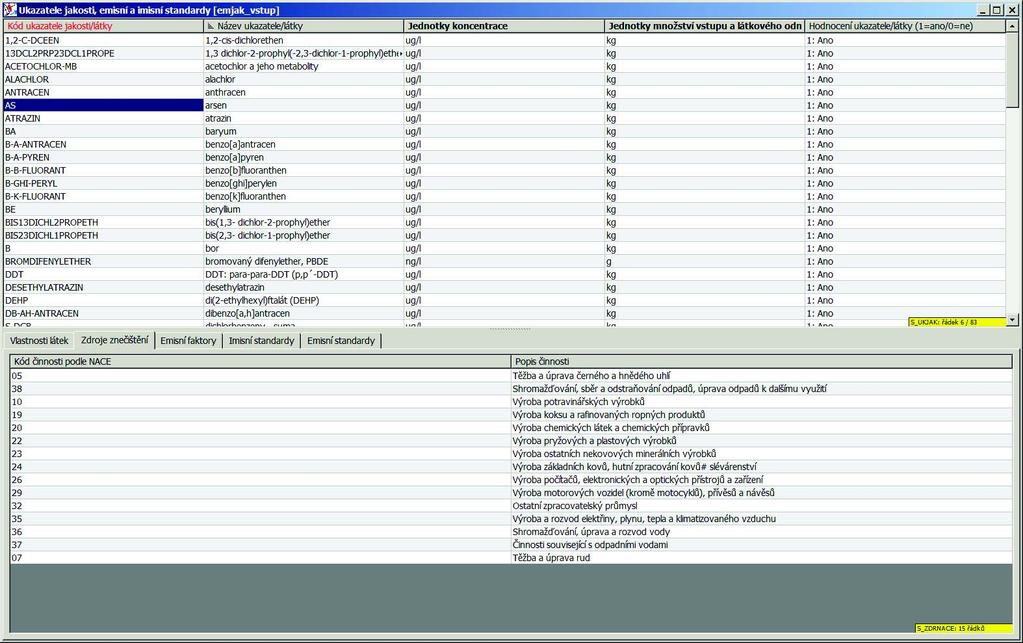Go to the Emisní standardy tab
The height and width of the screenshot is (643, 1023).
(x=341, y=340)
